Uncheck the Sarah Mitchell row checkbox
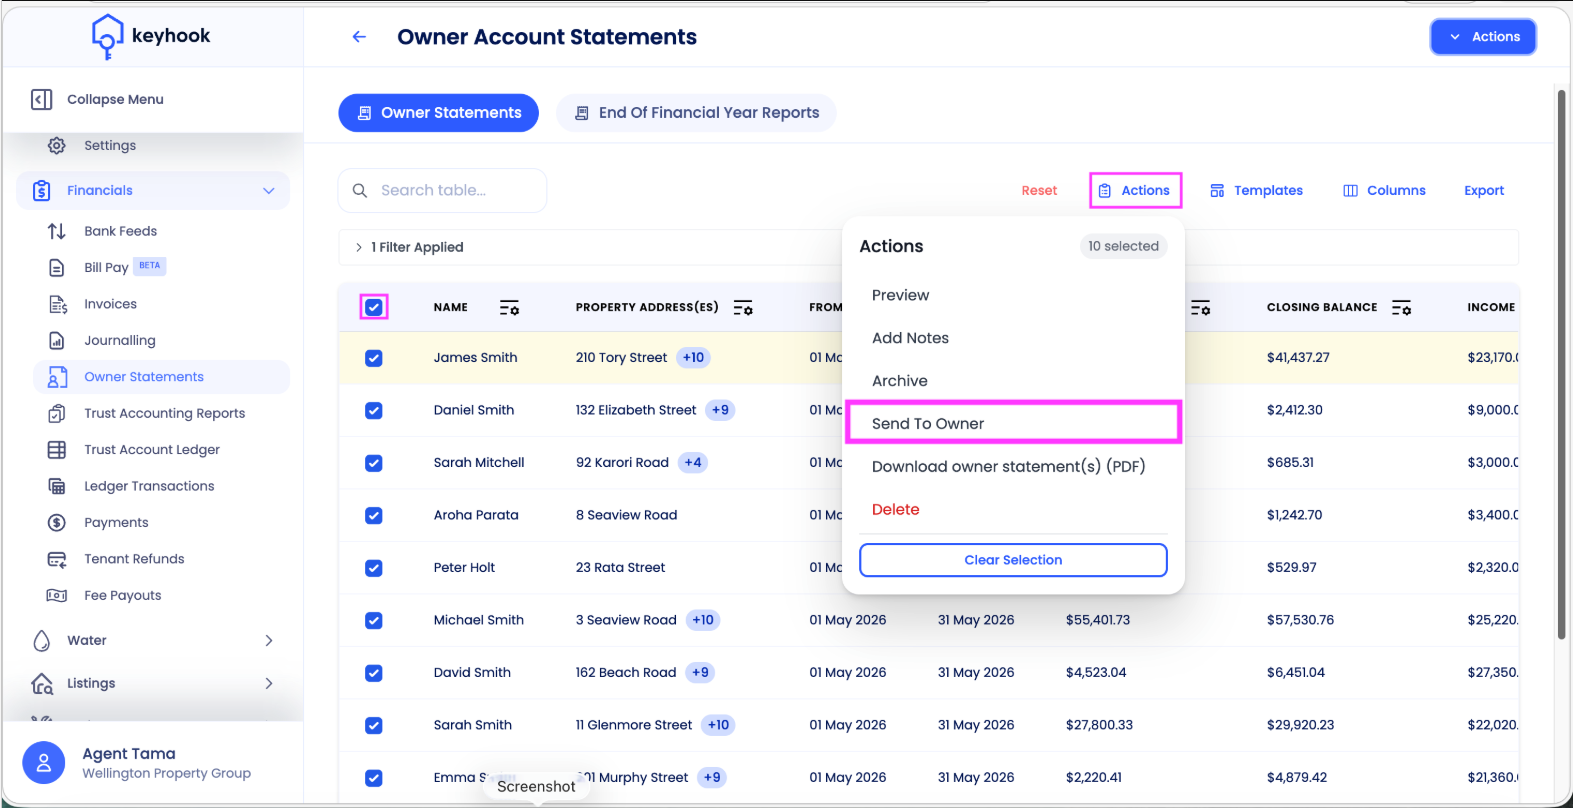Screen dimensions: 1573x808 click(x=374, y=463)
